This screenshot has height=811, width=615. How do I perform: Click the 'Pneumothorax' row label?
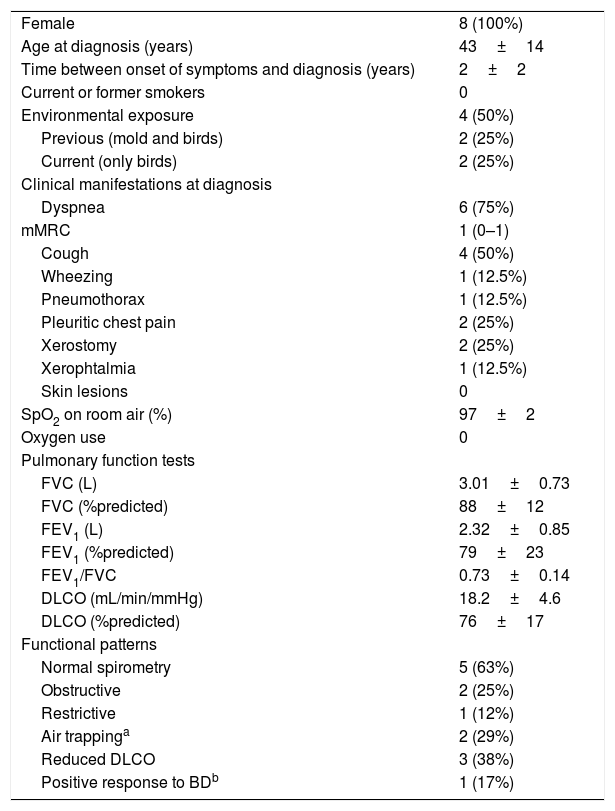[x=93, y=300]
